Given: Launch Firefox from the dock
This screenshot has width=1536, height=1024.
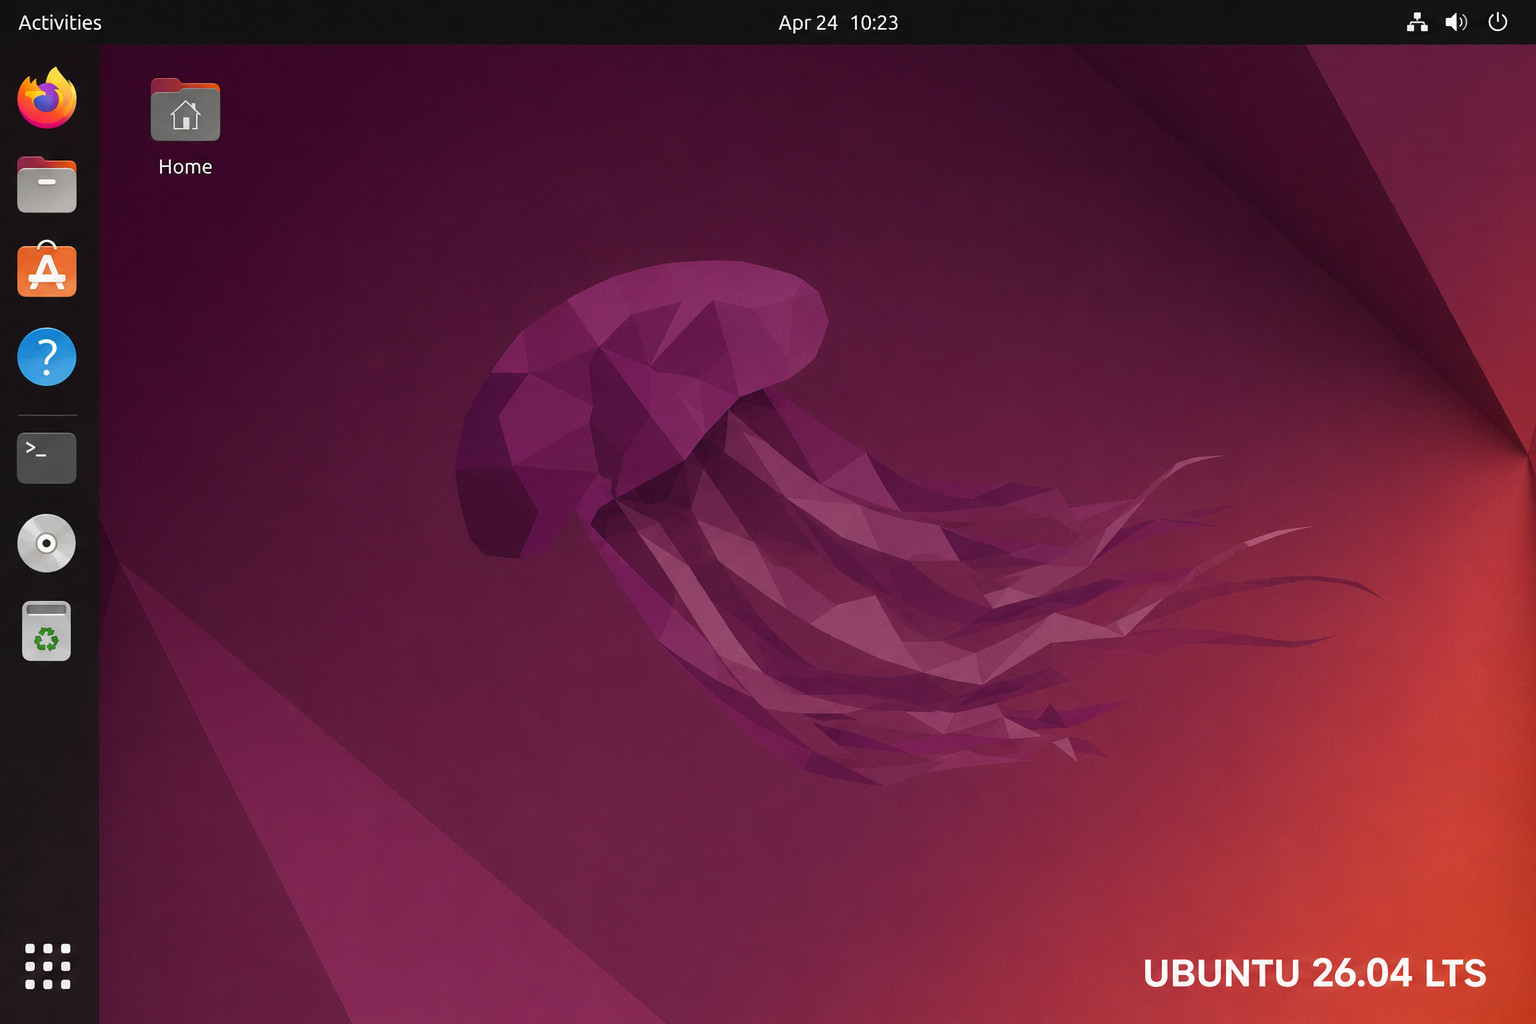Looking at the screenshot, I should point(47,98).
